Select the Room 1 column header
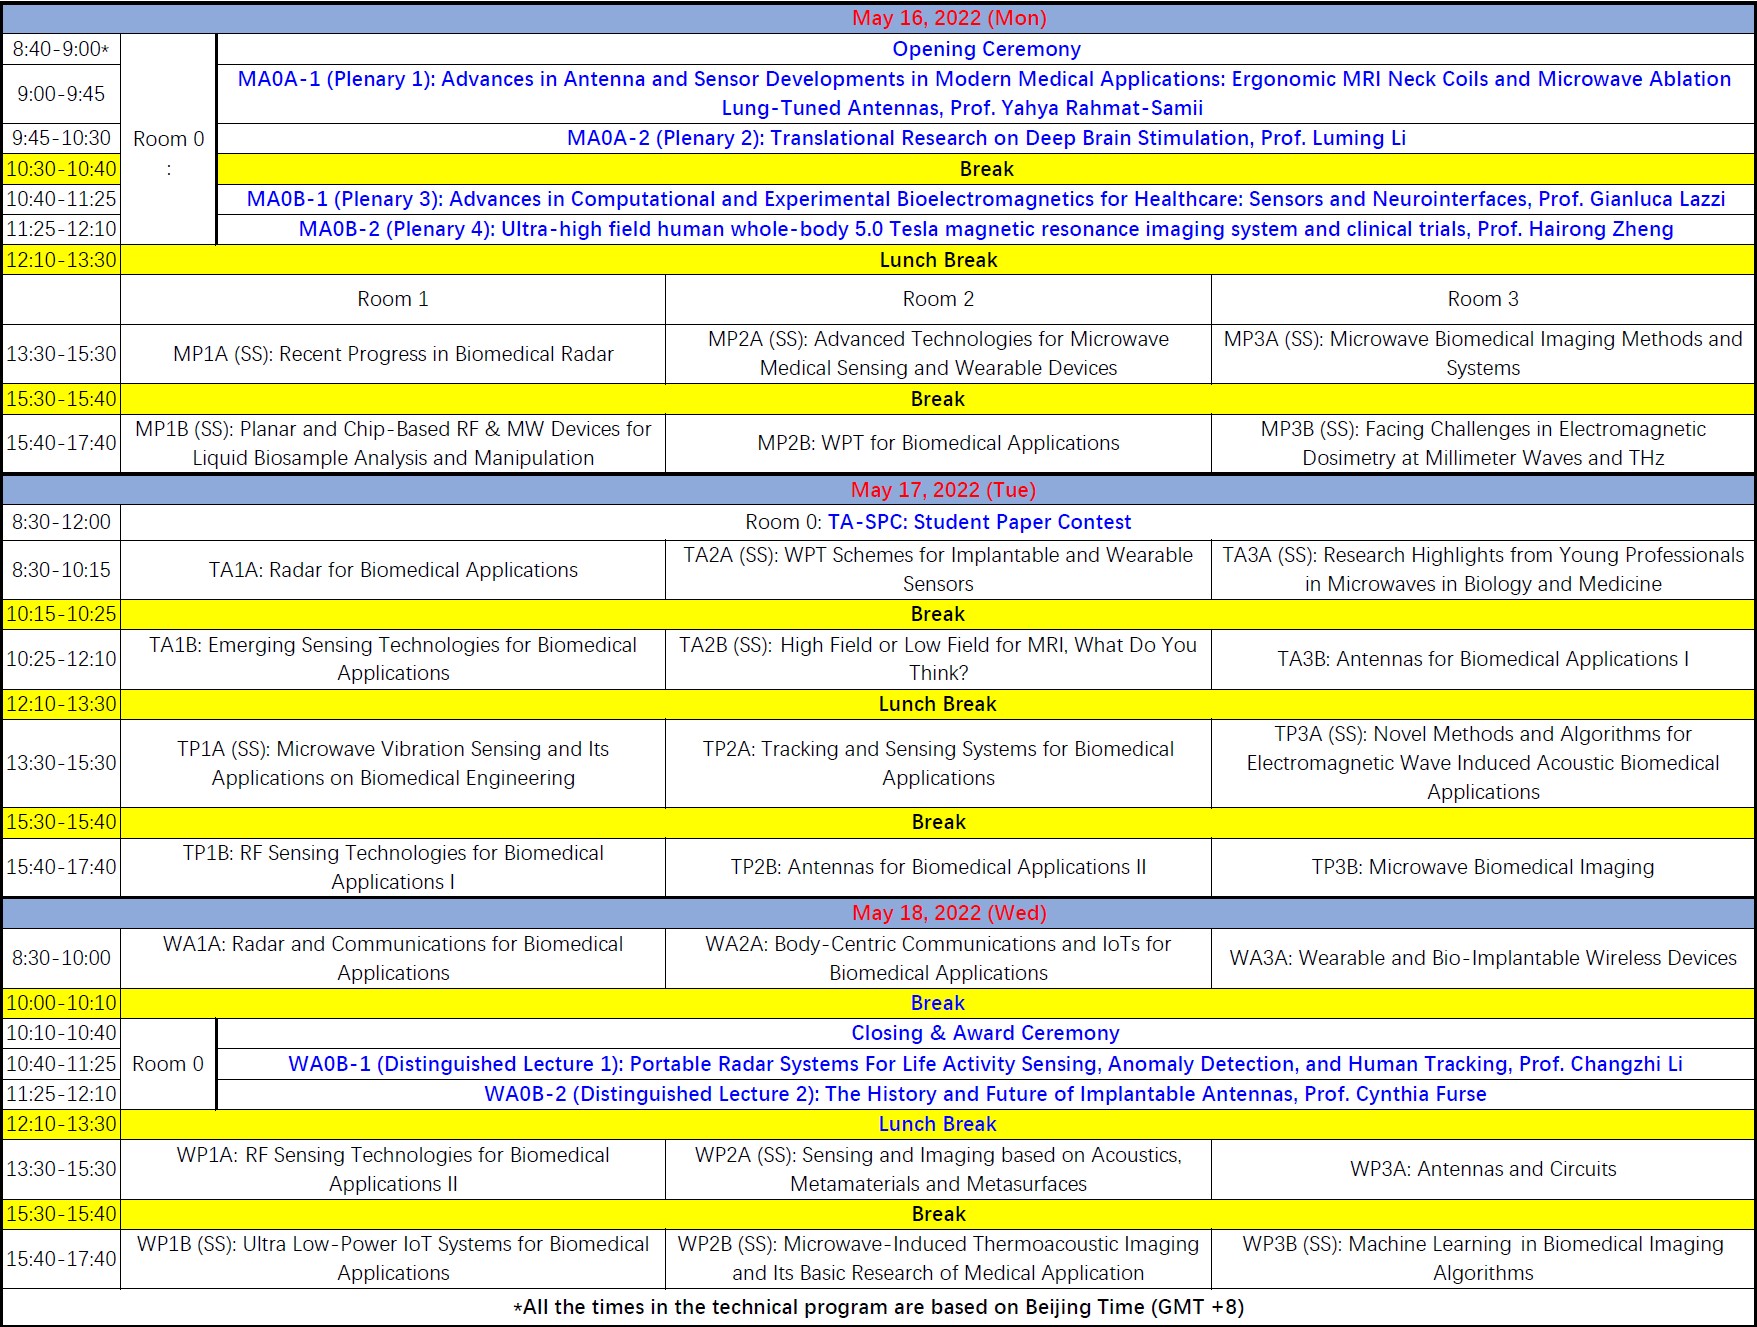Viewport: 1757px width, 1327px height. point(393,299)
